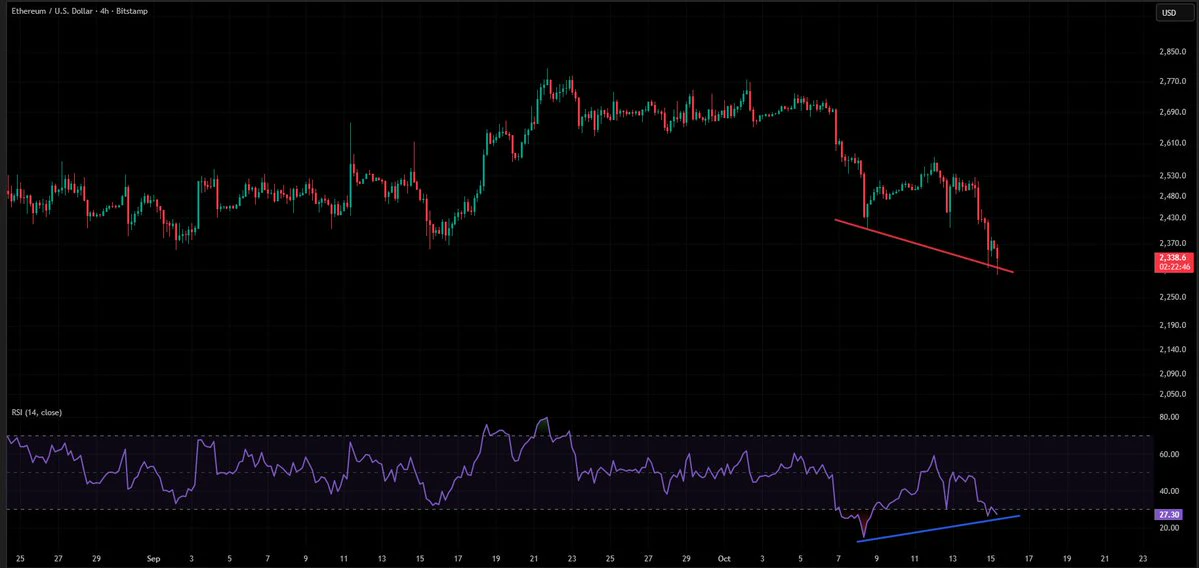Select the red trendline on the price chart
Viewport: 1199px width, 568px height.
[924, 246]
